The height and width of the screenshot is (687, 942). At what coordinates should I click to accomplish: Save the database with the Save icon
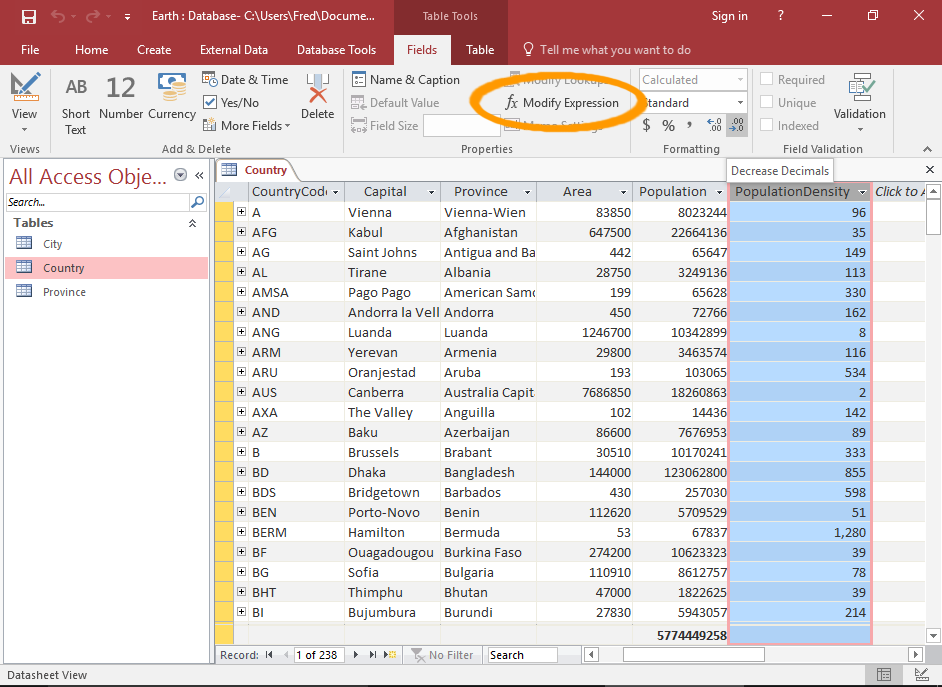[x=28, y=16]
